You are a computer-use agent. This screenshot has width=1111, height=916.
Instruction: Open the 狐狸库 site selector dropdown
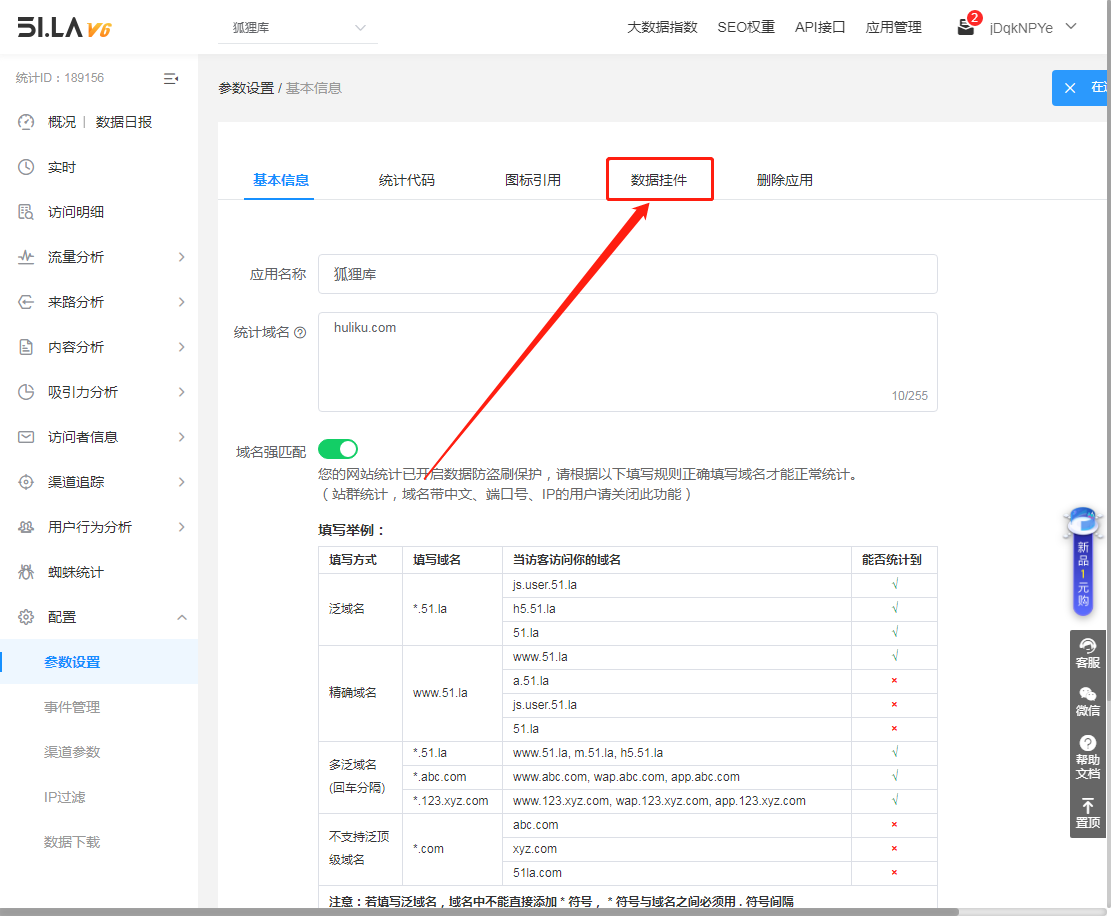(x=298, y=28)
